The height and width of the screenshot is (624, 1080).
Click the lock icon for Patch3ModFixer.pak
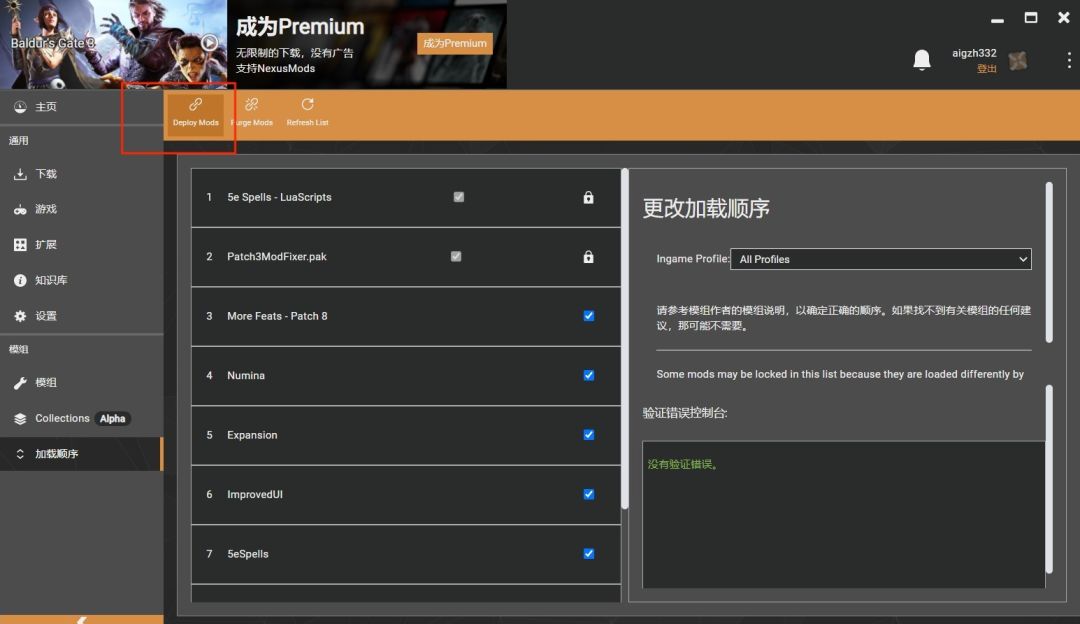(x=588, y=257)
